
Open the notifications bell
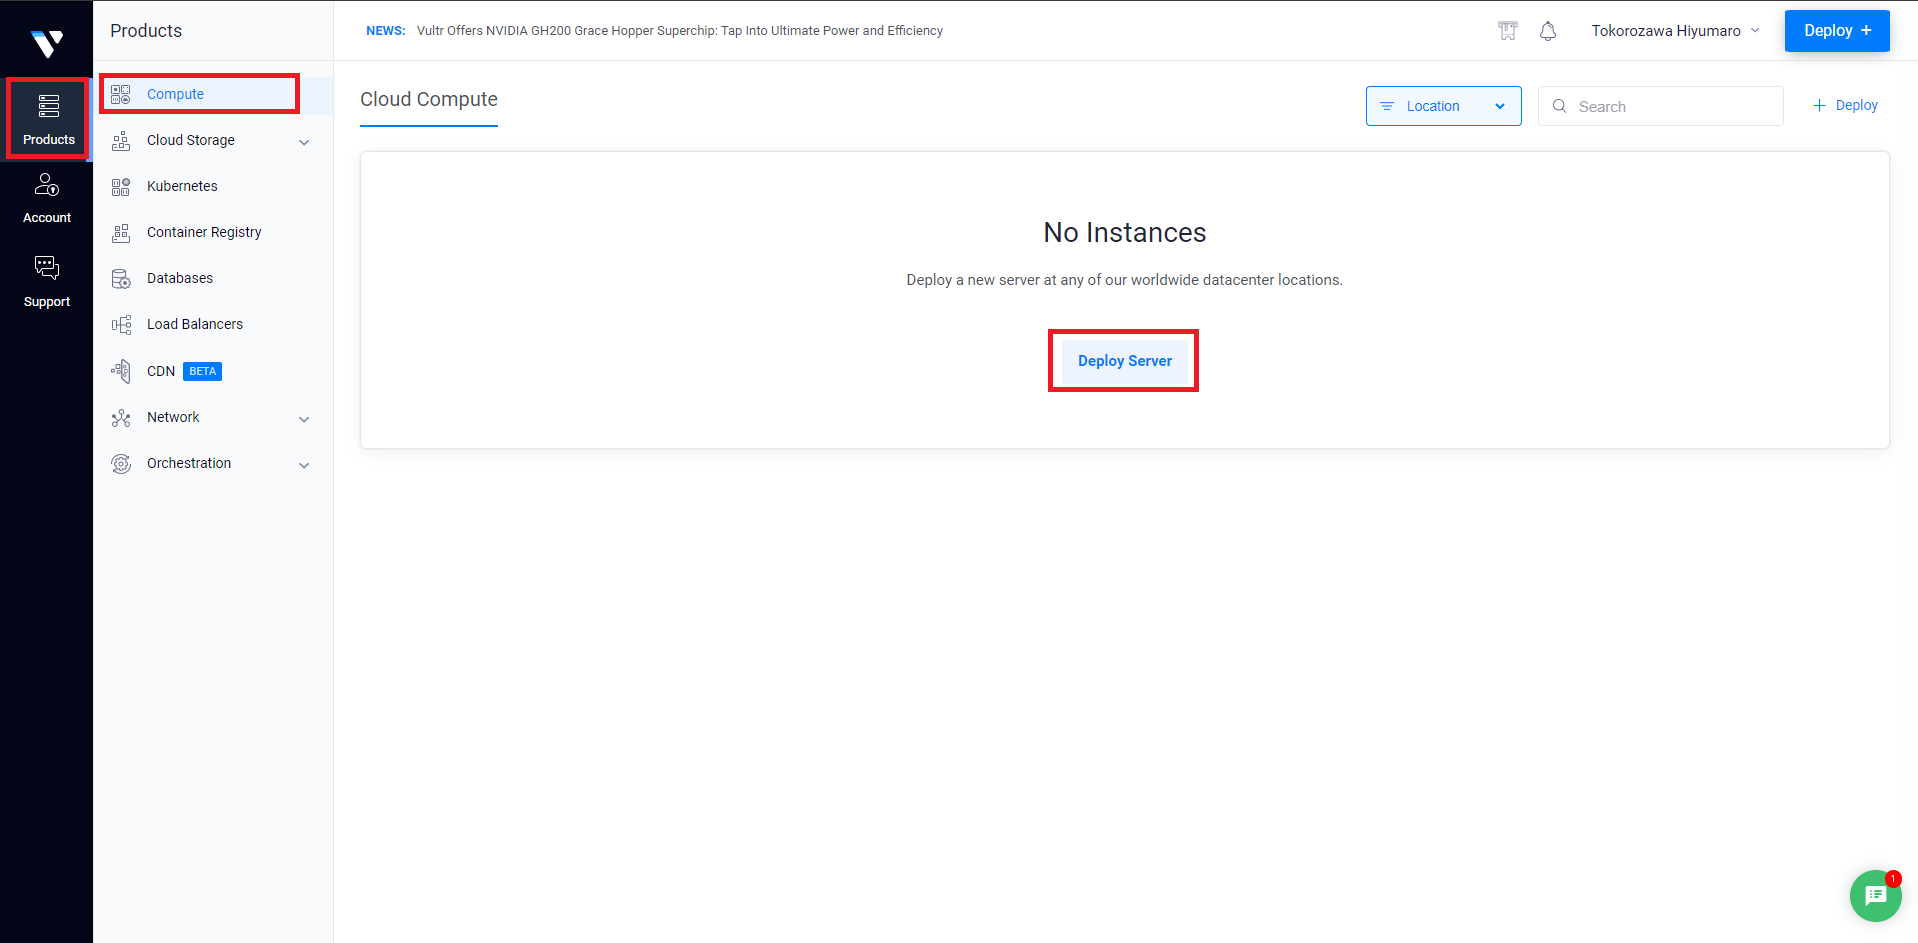click(1548, 31)
